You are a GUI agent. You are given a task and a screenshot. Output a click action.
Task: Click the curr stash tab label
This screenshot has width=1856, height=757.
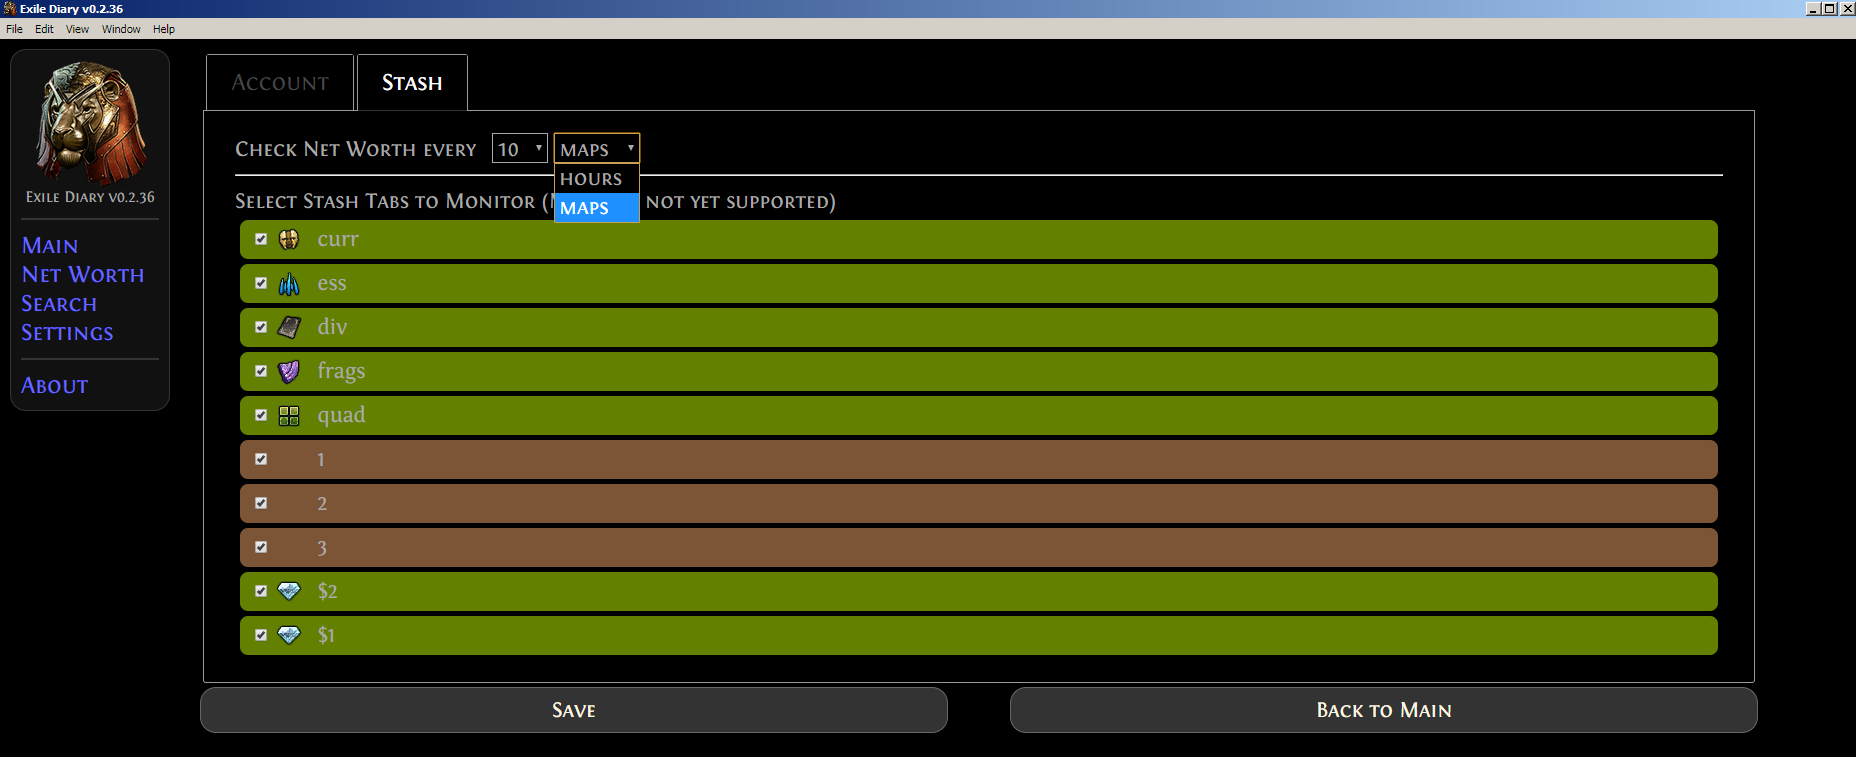click(338, 239)
